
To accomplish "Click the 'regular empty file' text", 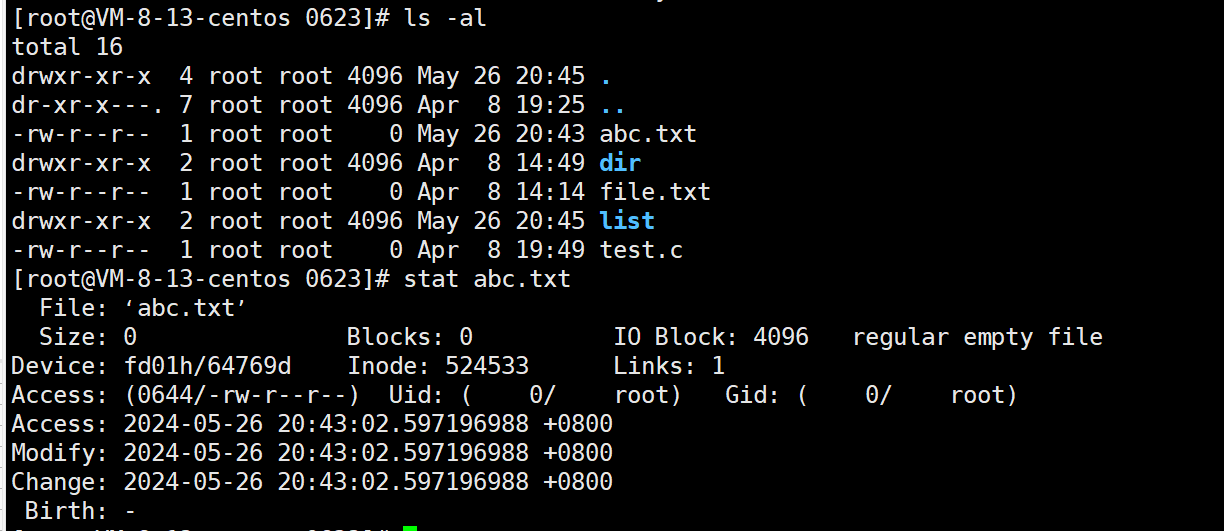I will (977, 337).
